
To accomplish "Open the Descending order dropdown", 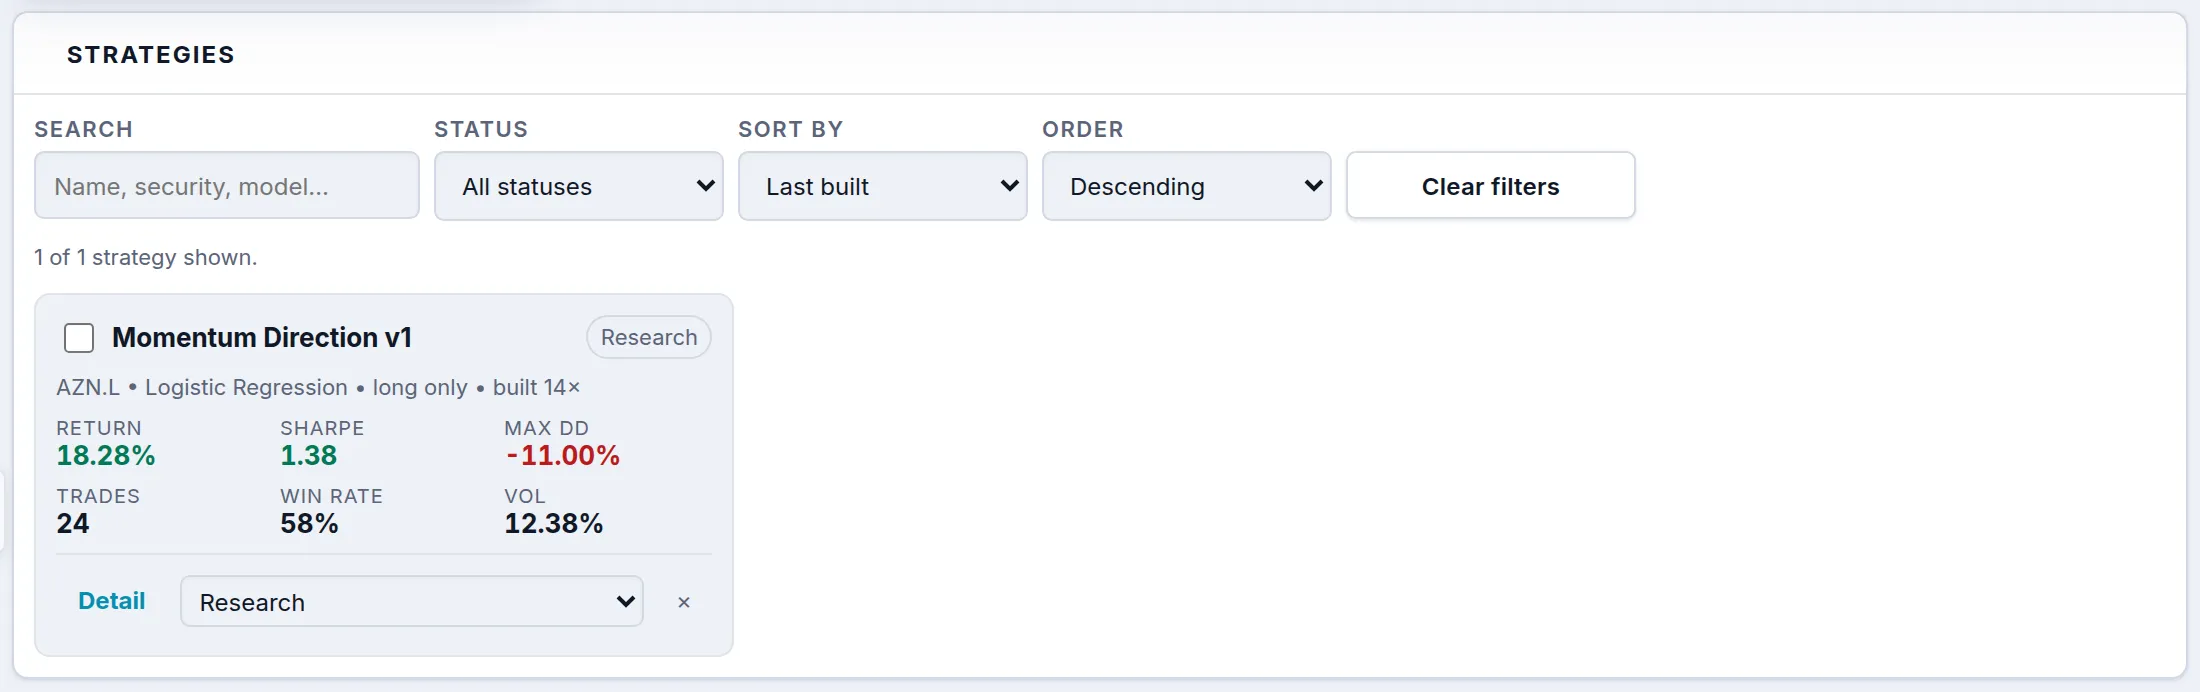I will [1187, 186].
